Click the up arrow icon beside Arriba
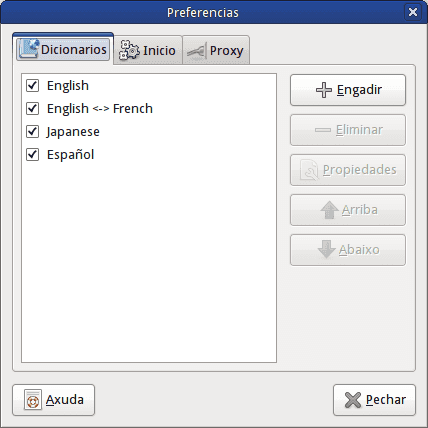428x428 pixels. [329, 210]
